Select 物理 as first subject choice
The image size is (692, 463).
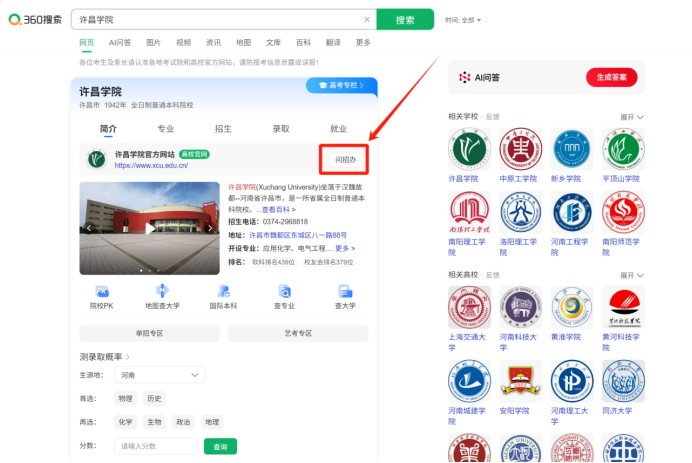[x=125, y=399]
